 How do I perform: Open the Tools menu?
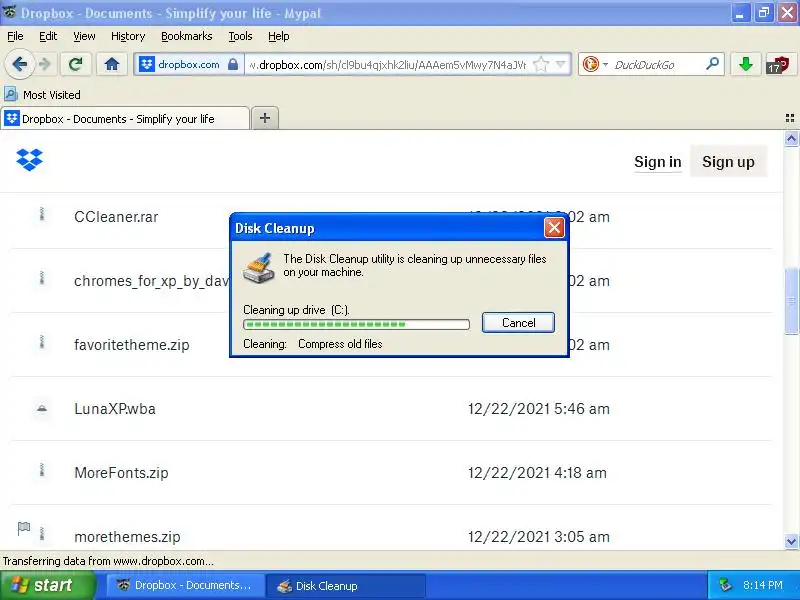click(x=240, y=36)
